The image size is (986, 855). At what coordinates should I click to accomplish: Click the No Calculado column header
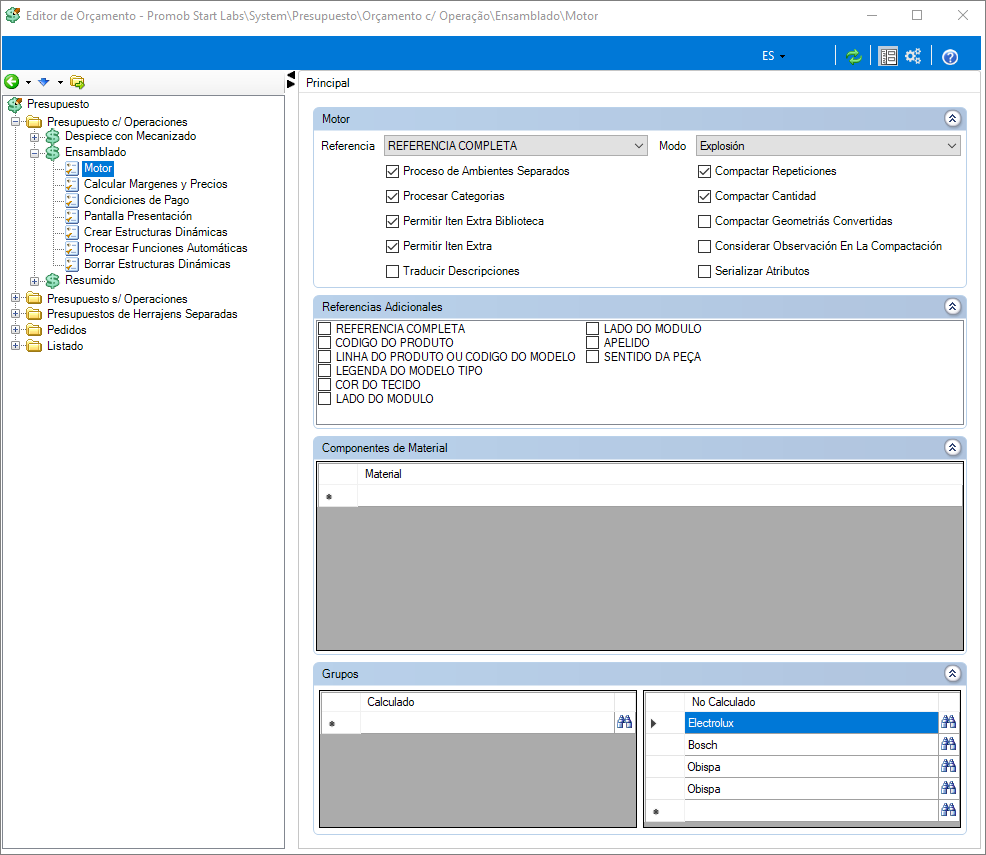point(811,702)
